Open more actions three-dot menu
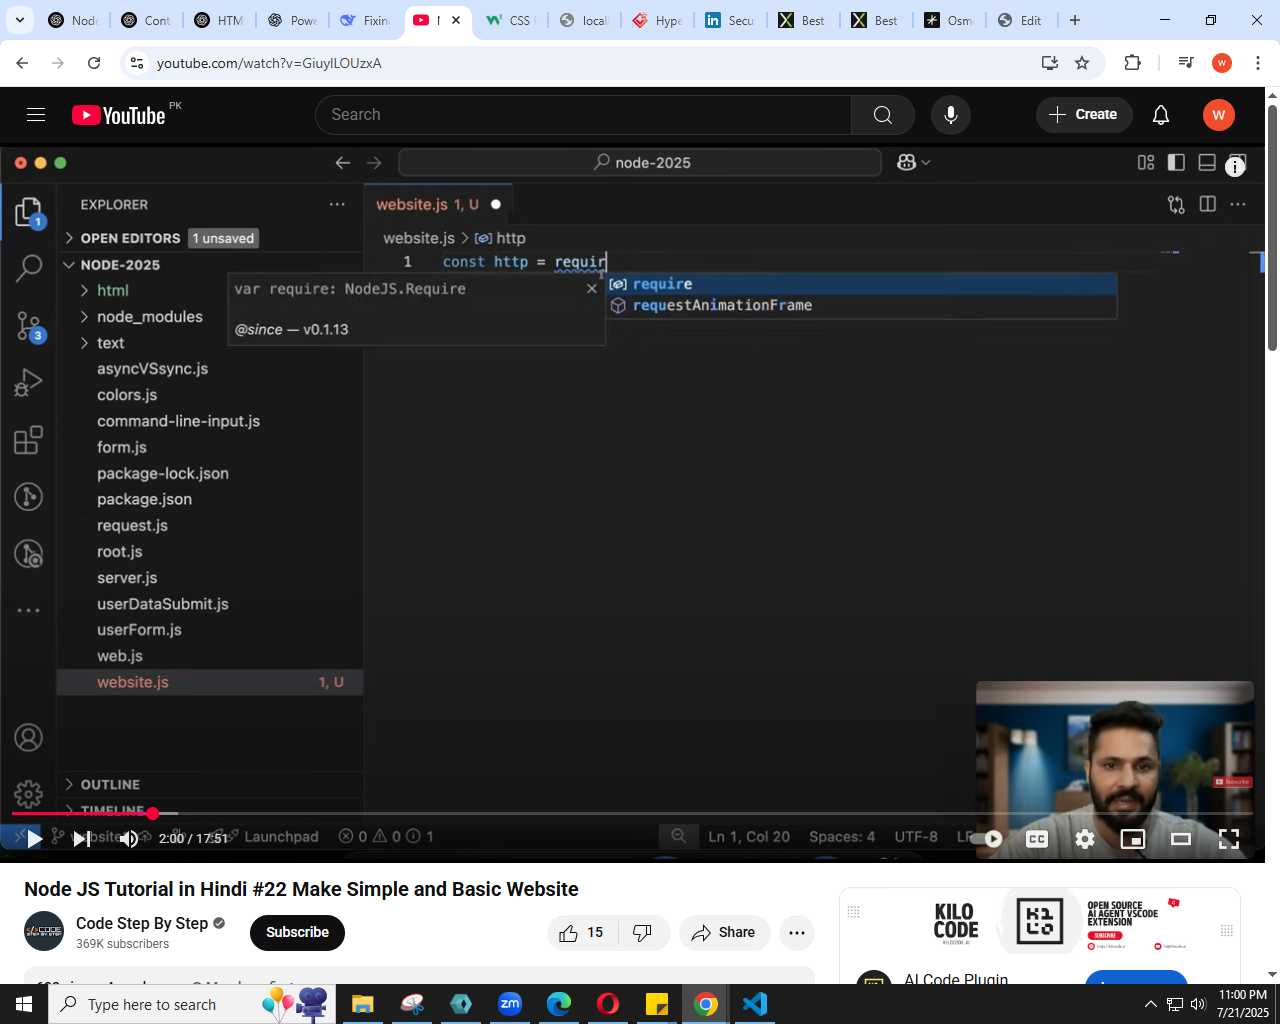The width and height of the screenshot is (1280, 1024). [797, 933]
